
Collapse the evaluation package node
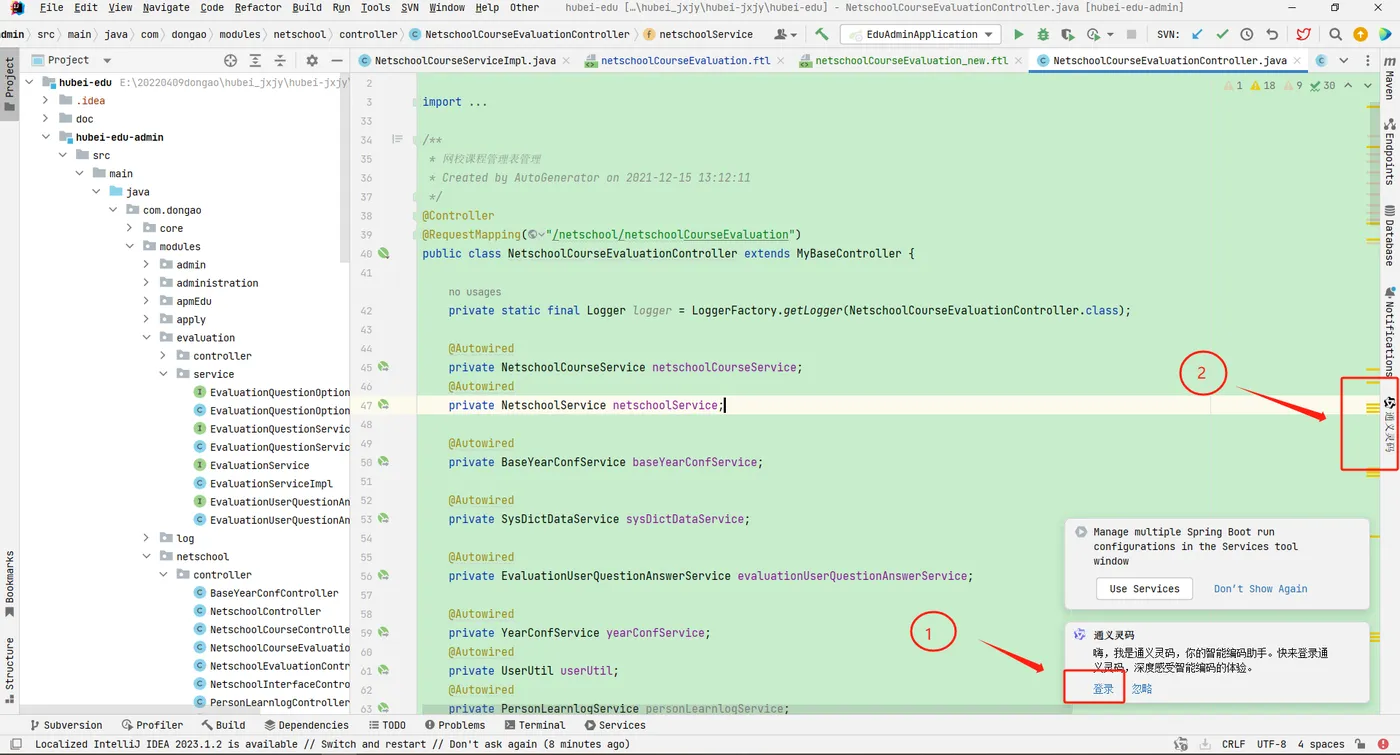coord(146,338)
